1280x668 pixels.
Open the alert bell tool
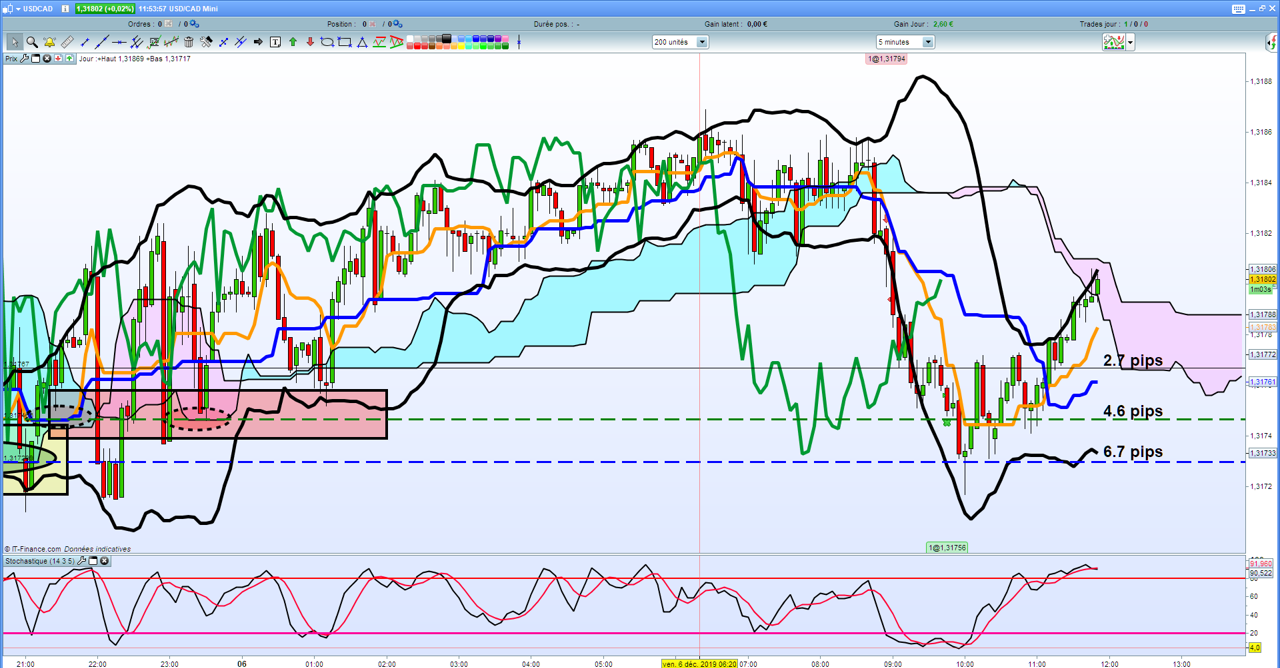[x=49, y=42]
